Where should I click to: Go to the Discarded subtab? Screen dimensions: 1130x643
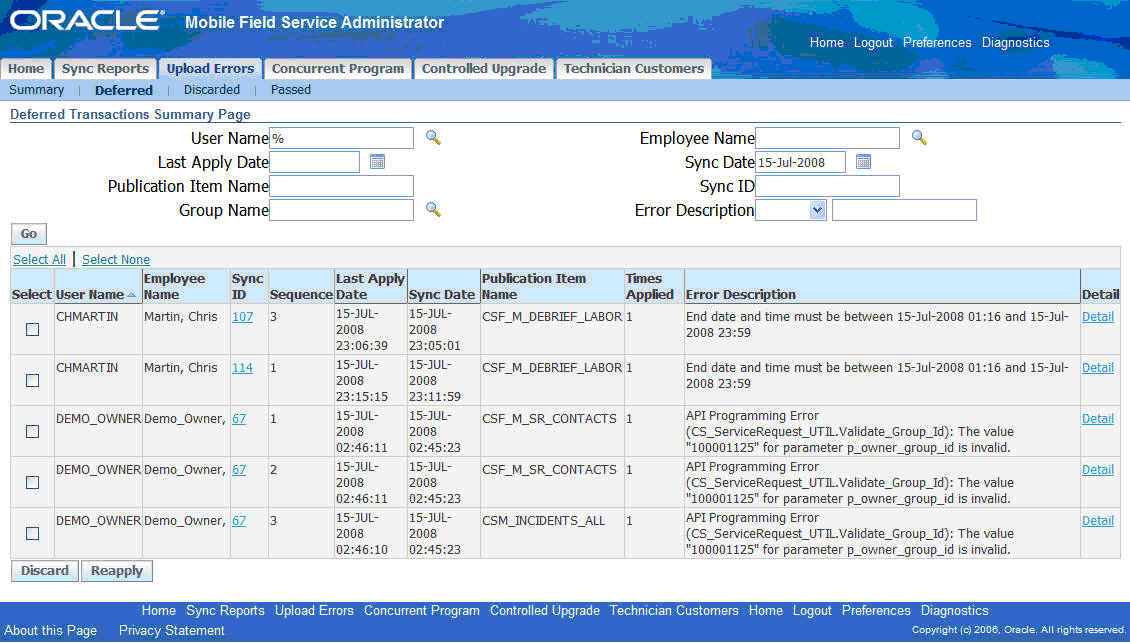212,89
